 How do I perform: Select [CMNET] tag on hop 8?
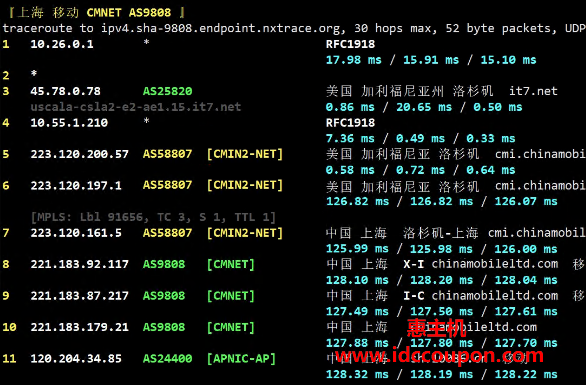pos(231,264)
